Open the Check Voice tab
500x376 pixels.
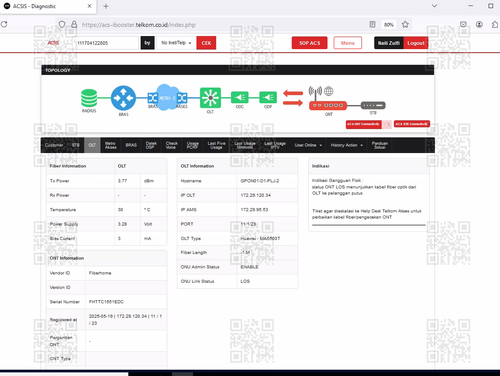pos(171,145)
